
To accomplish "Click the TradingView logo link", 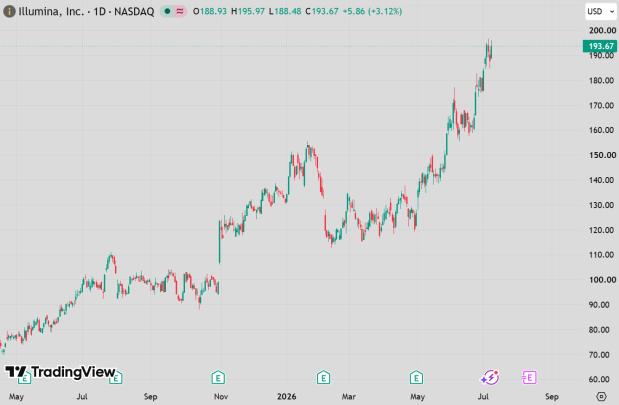I will (x=60, y=372).
